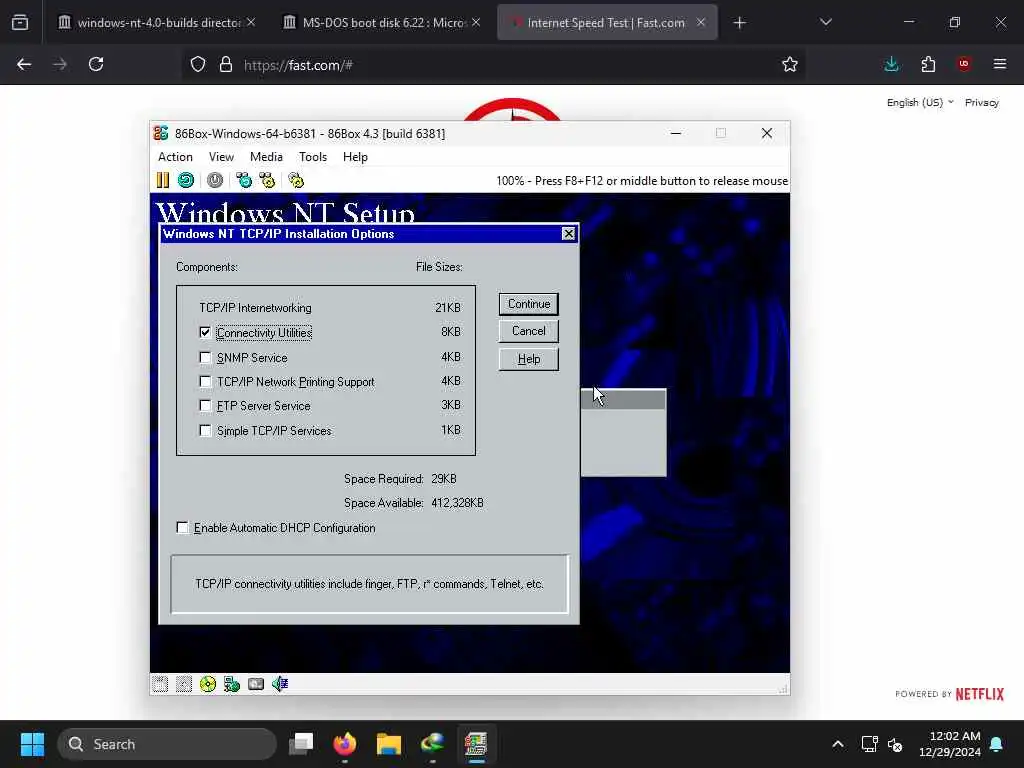Click the green hard reset icon
The image size is (1024, 768).
(186, 180)
